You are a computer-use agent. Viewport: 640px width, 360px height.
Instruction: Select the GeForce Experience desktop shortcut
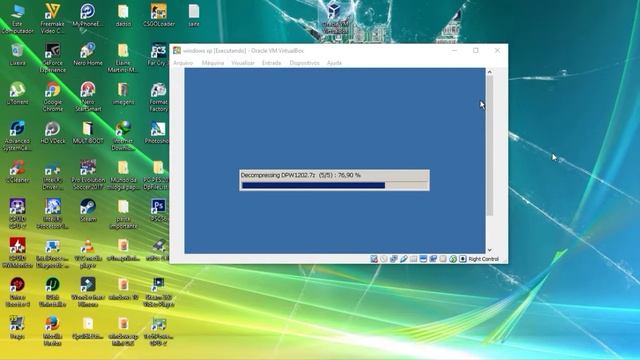[53, 58]
